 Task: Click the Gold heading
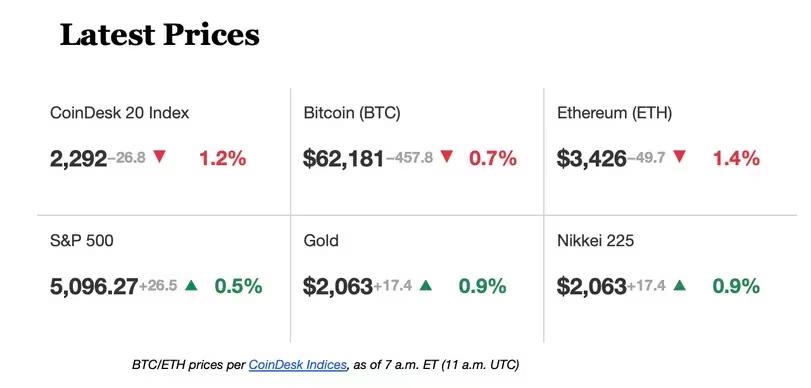coord(321,241)
